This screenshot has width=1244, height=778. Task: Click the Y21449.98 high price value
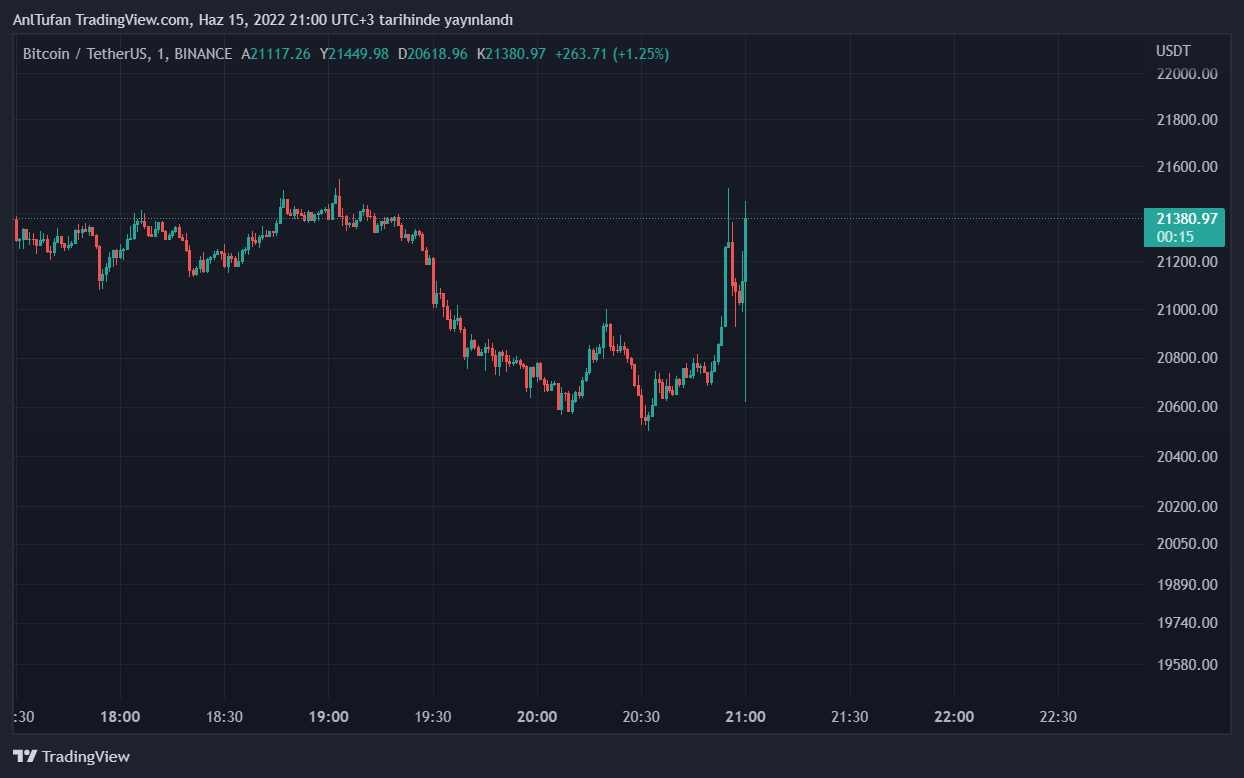(x=354, y=53)
